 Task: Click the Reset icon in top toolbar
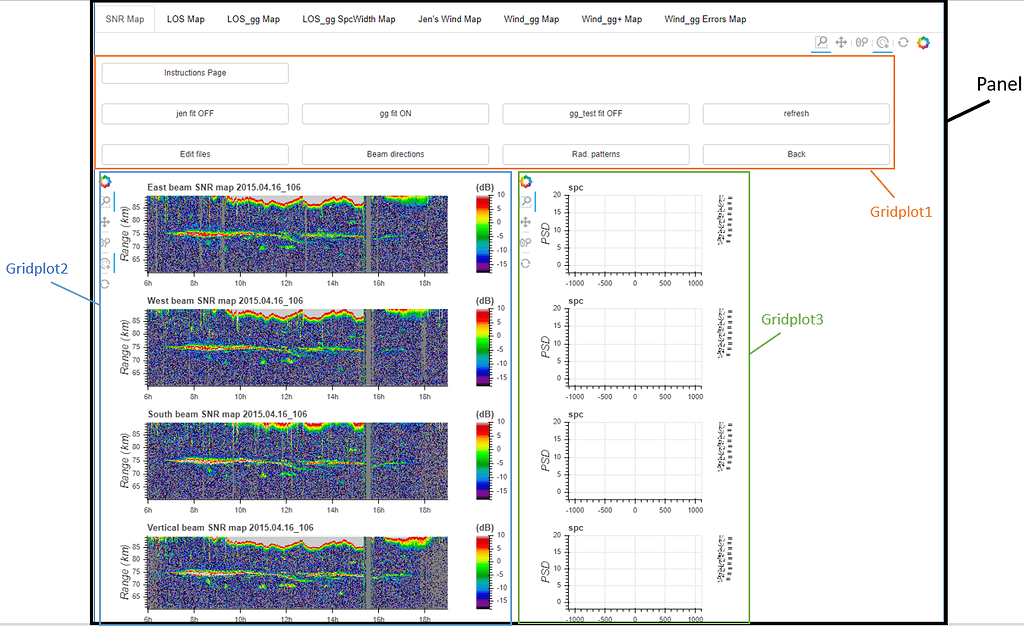(x=903, y=42)
